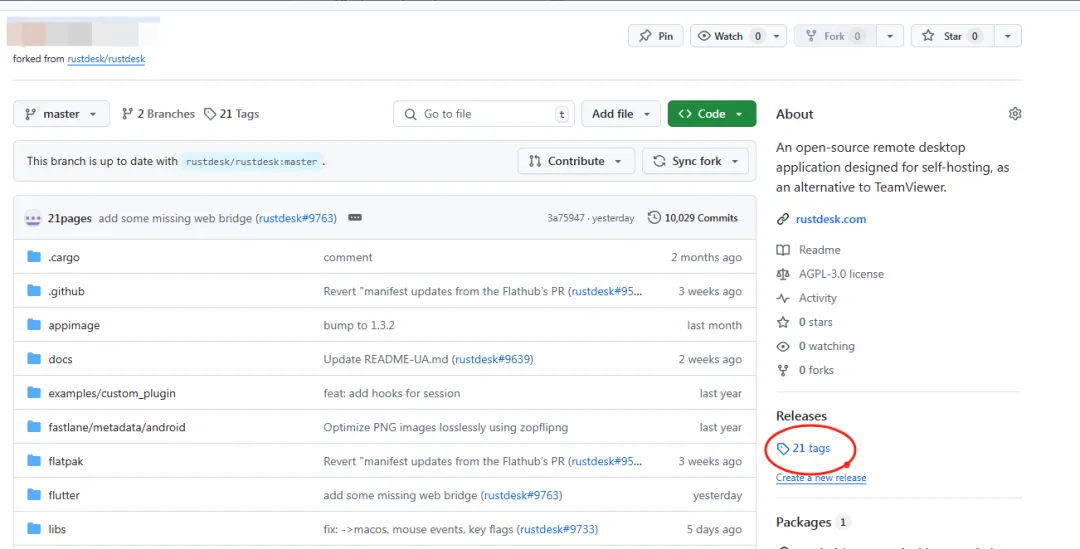Click Create a new release link
The image size is (1080, 549).
click(821, 477)
